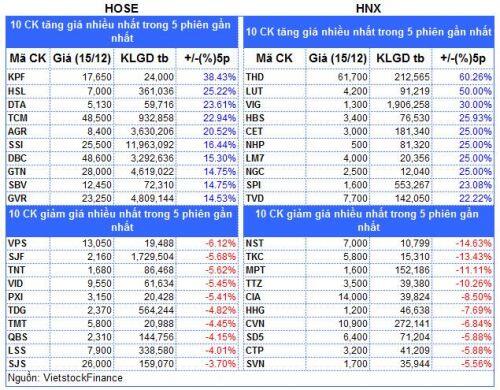Click the 60.26% gain for THD
Viewport: 500px width, 390px height.
coord(475,77)
